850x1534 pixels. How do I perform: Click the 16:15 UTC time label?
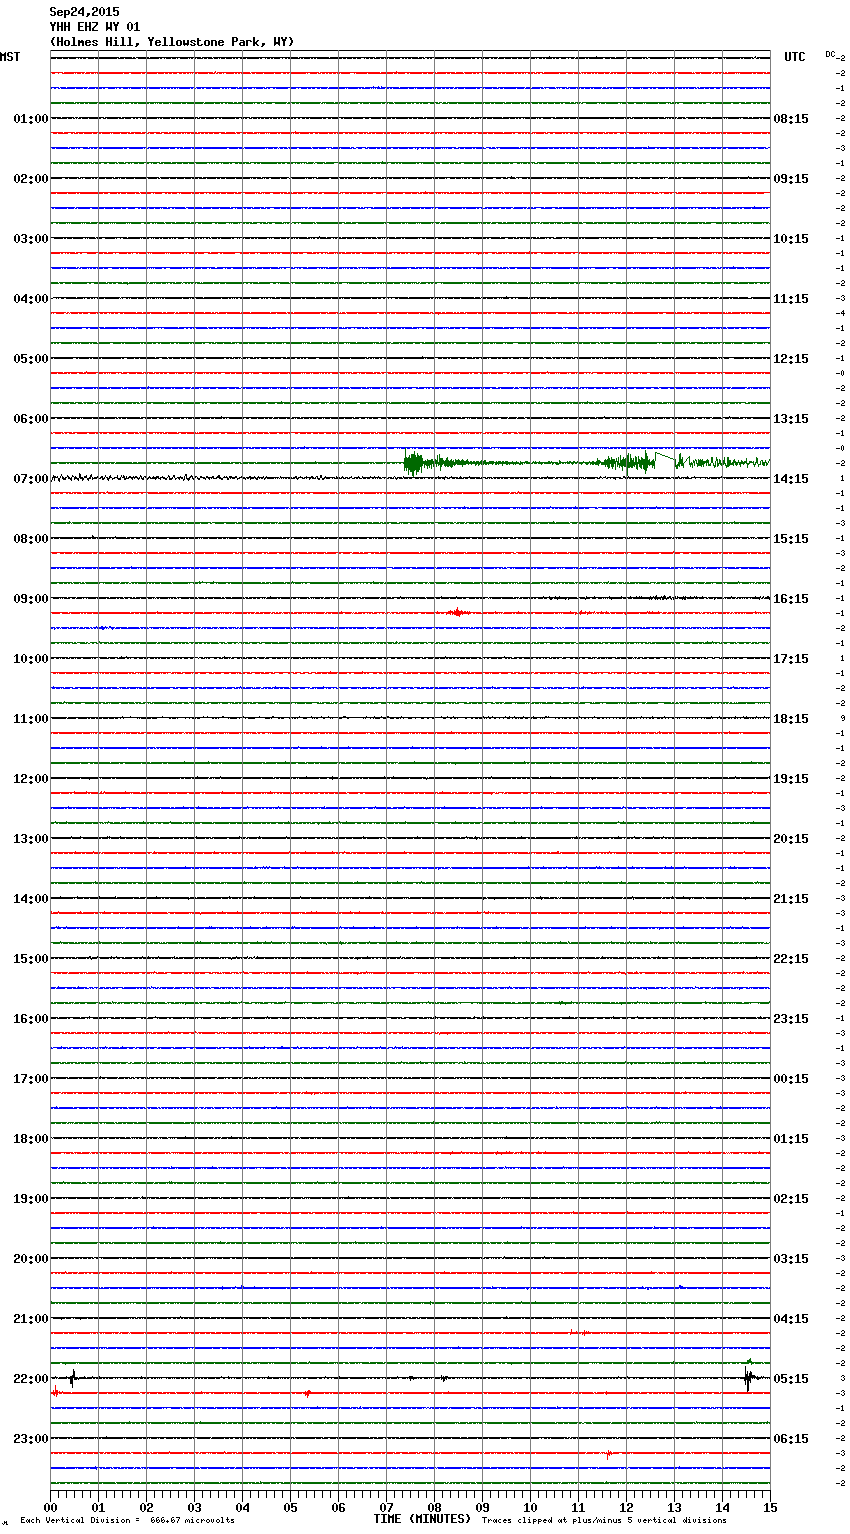pyautogui.click(x=791, y=599)
